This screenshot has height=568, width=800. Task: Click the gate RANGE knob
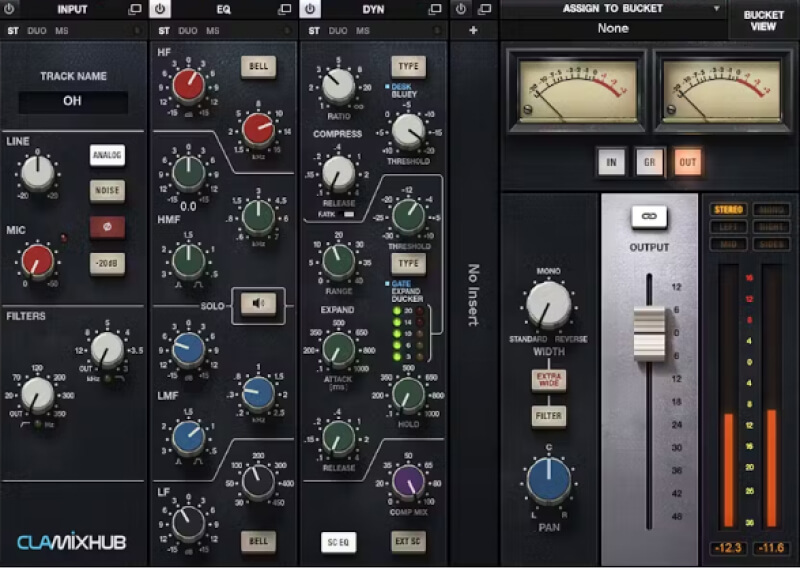coord(338,261)
